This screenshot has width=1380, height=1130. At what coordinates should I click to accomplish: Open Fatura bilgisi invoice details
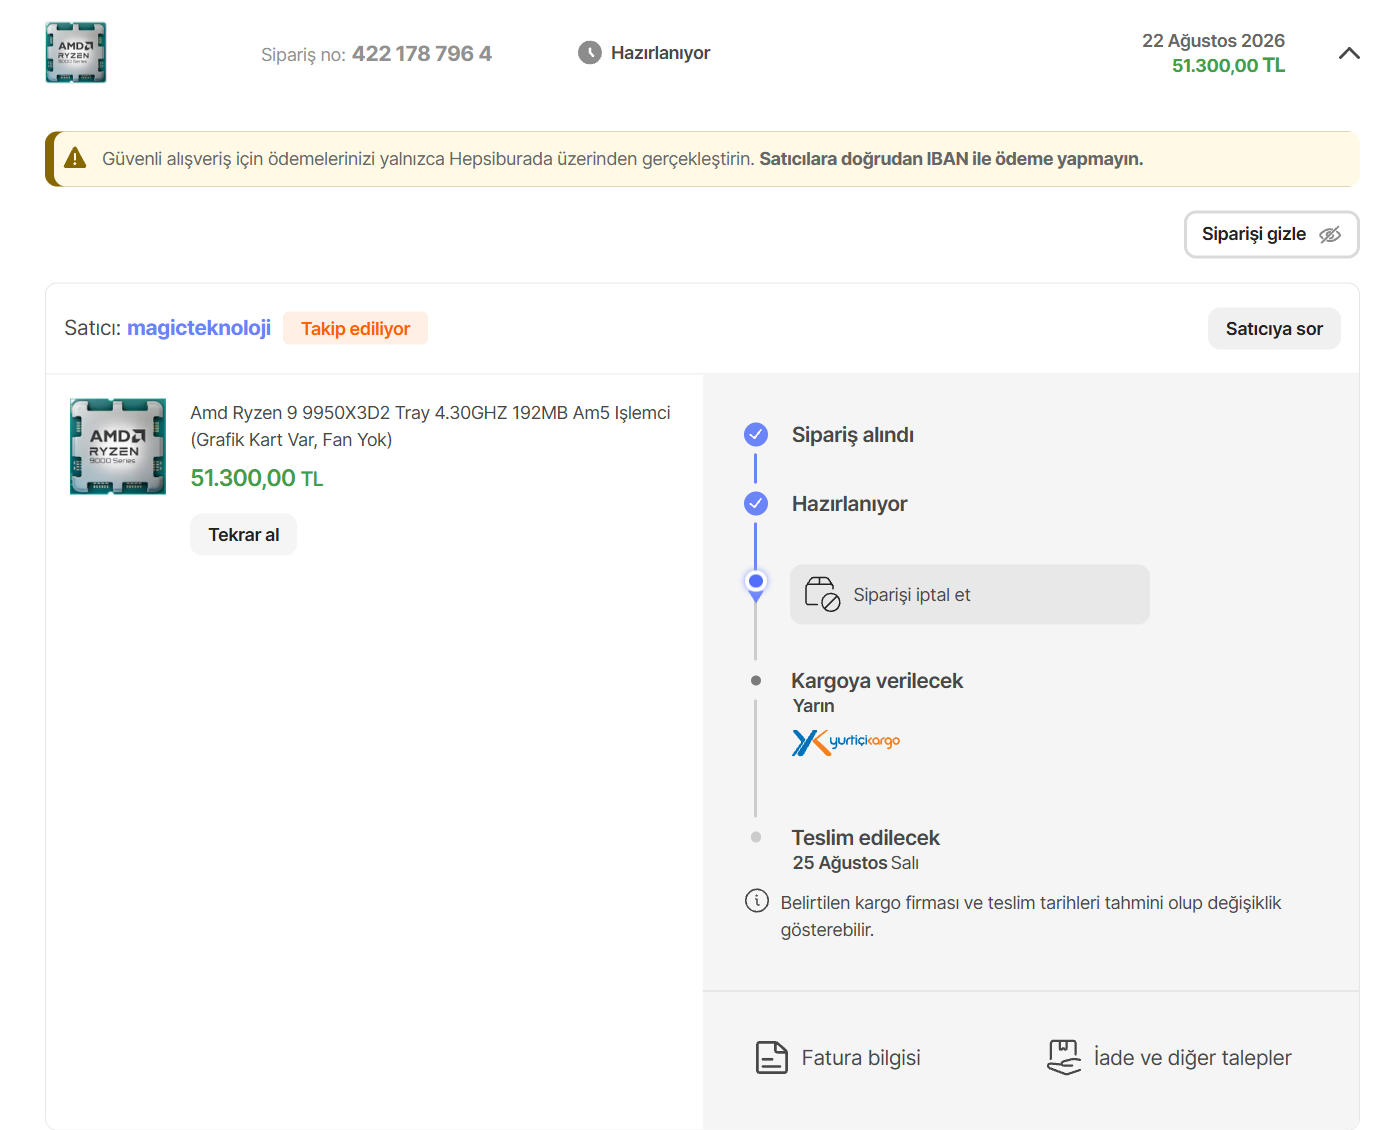point(838,1058)
